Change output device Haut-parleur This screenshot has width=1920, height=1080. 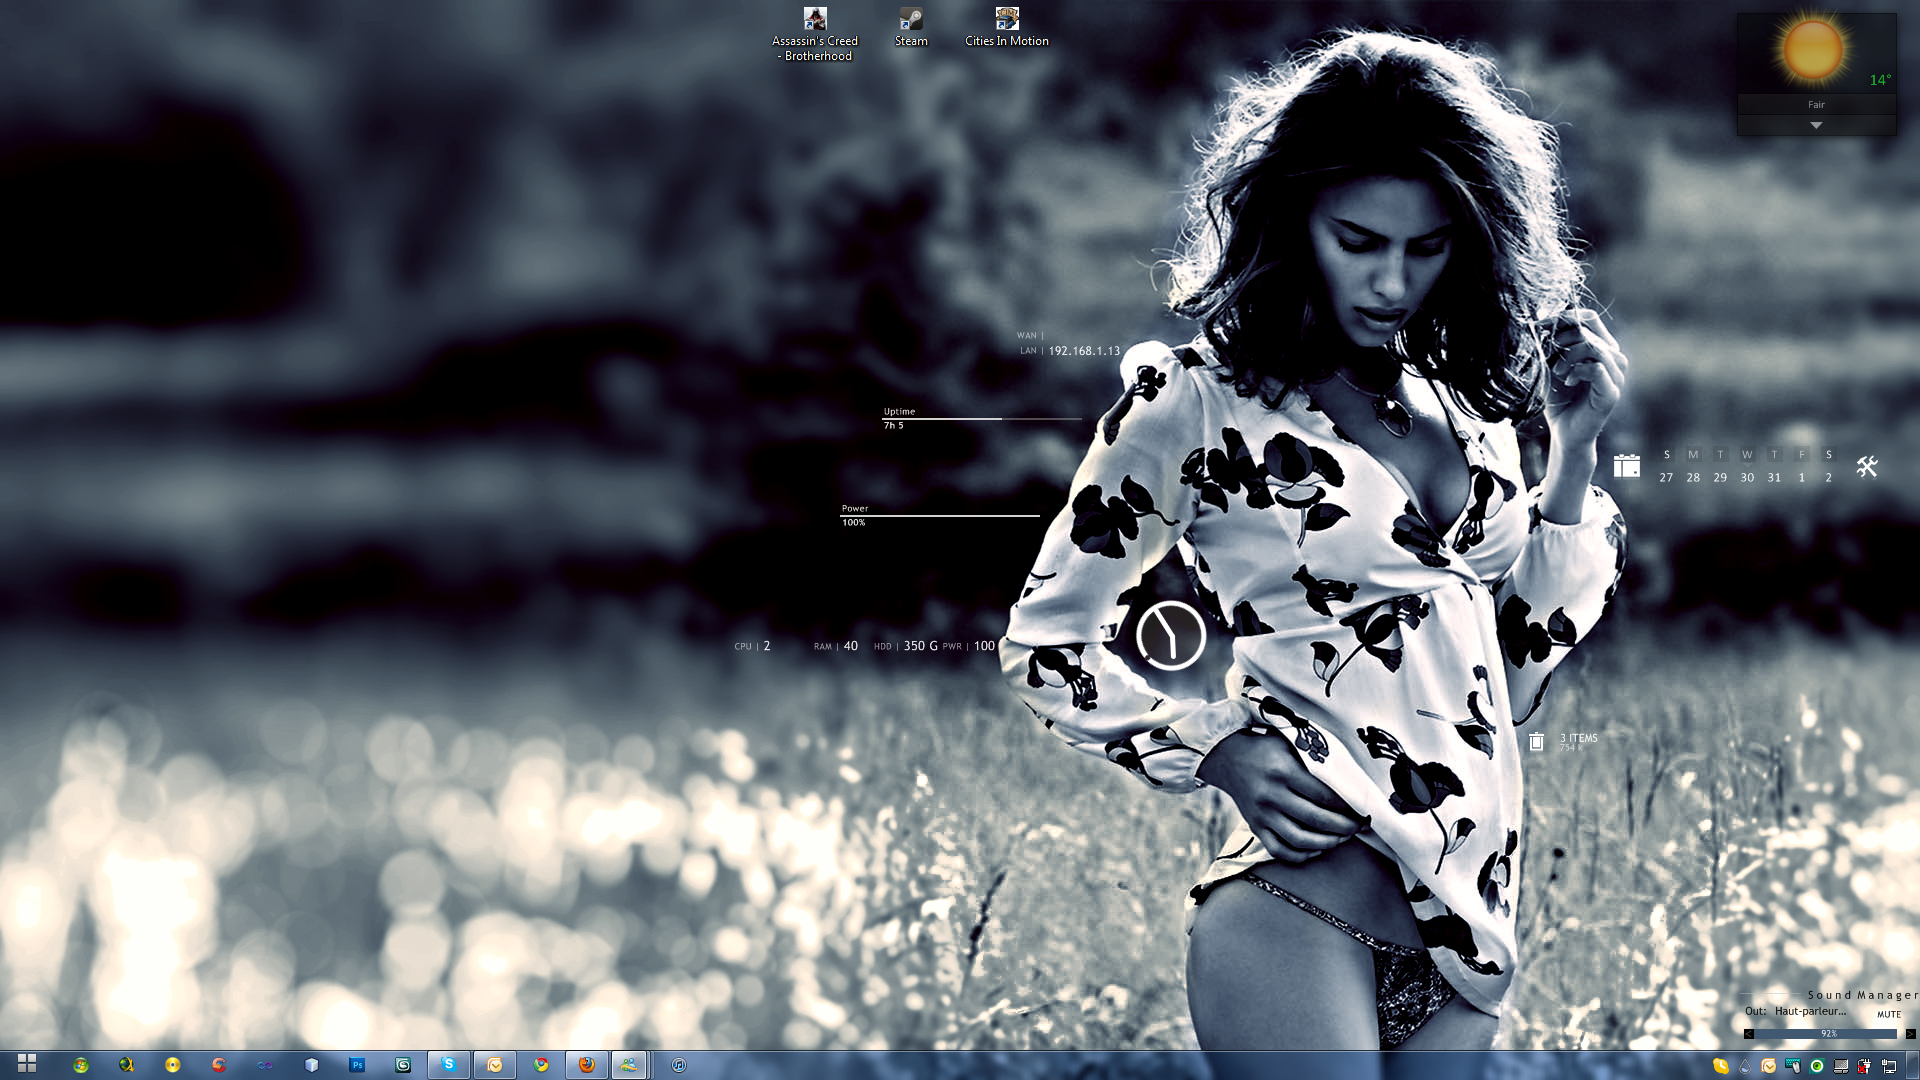click(x=1810, y=1011)
